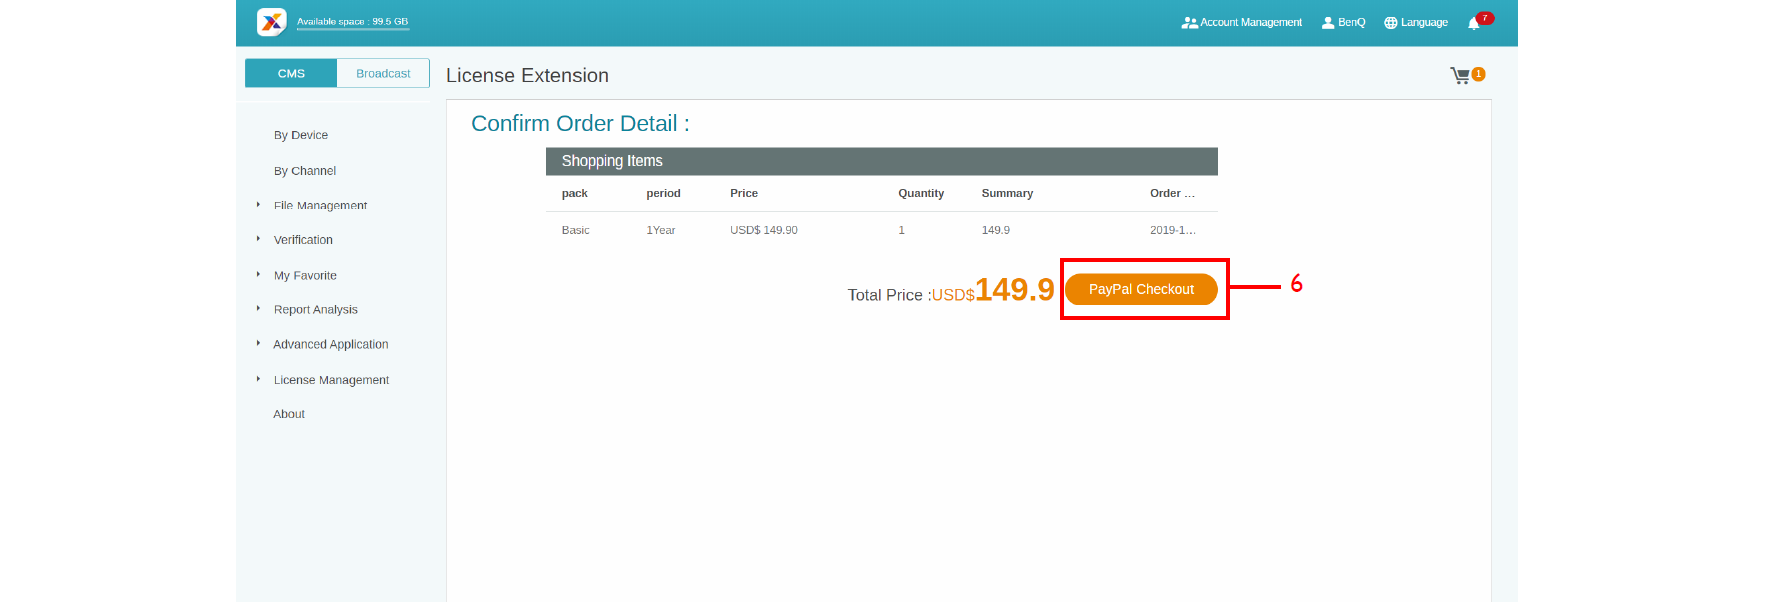Expand the Report Analysis section
The width and height of the screenshot is (1771, 602).
click(x=315, y=310)
